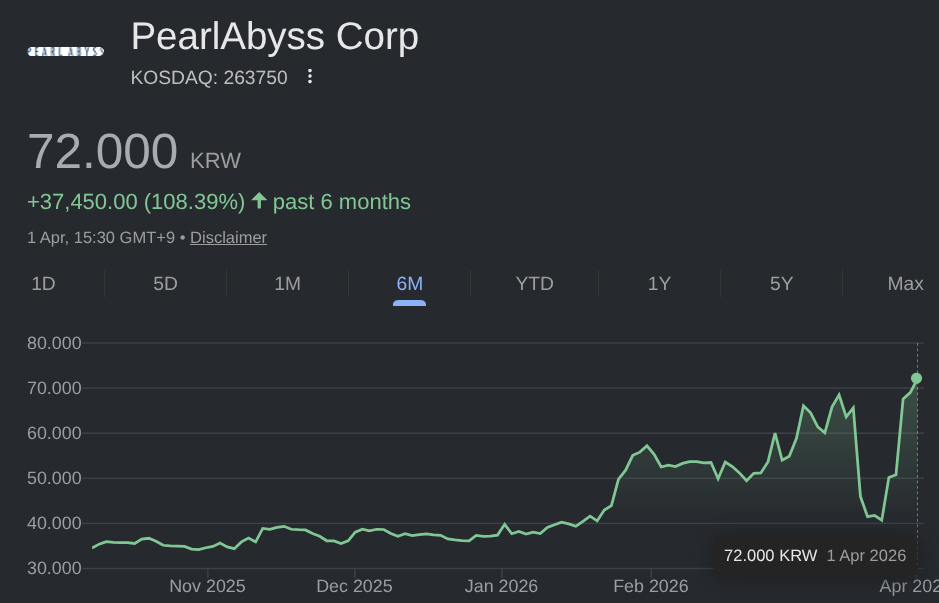Viewport: 939px width, 603px height.
Task: Switch to the 5Y chart range
Action: (x=781, y=283)
